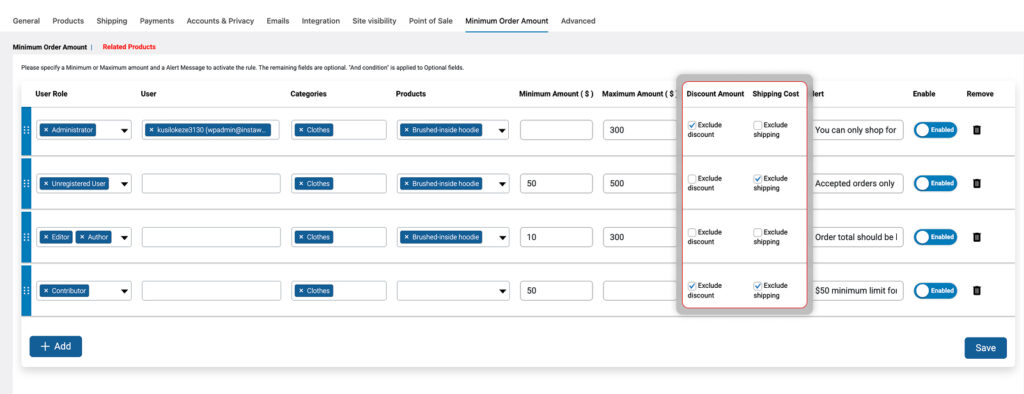Screen dimensions: 1024x394
Task: Switch to the Products tab
Action: (x=68, y=21)
